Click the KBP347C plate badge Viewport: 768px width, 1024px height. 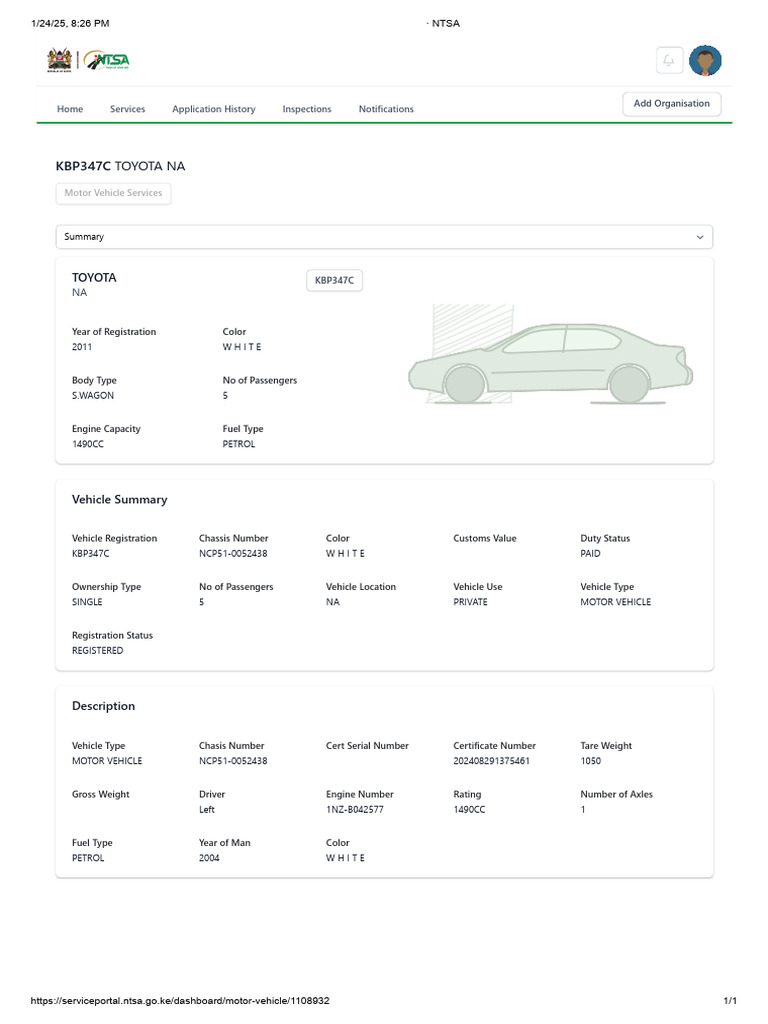334,281
